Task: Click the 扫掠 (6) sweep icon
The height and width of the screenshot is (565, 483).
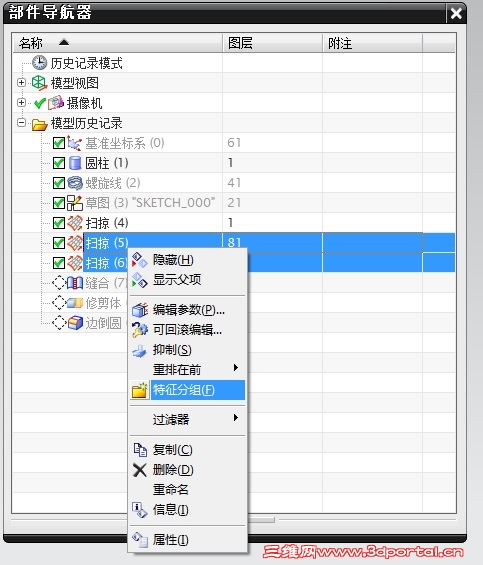Action: point(75,263)
